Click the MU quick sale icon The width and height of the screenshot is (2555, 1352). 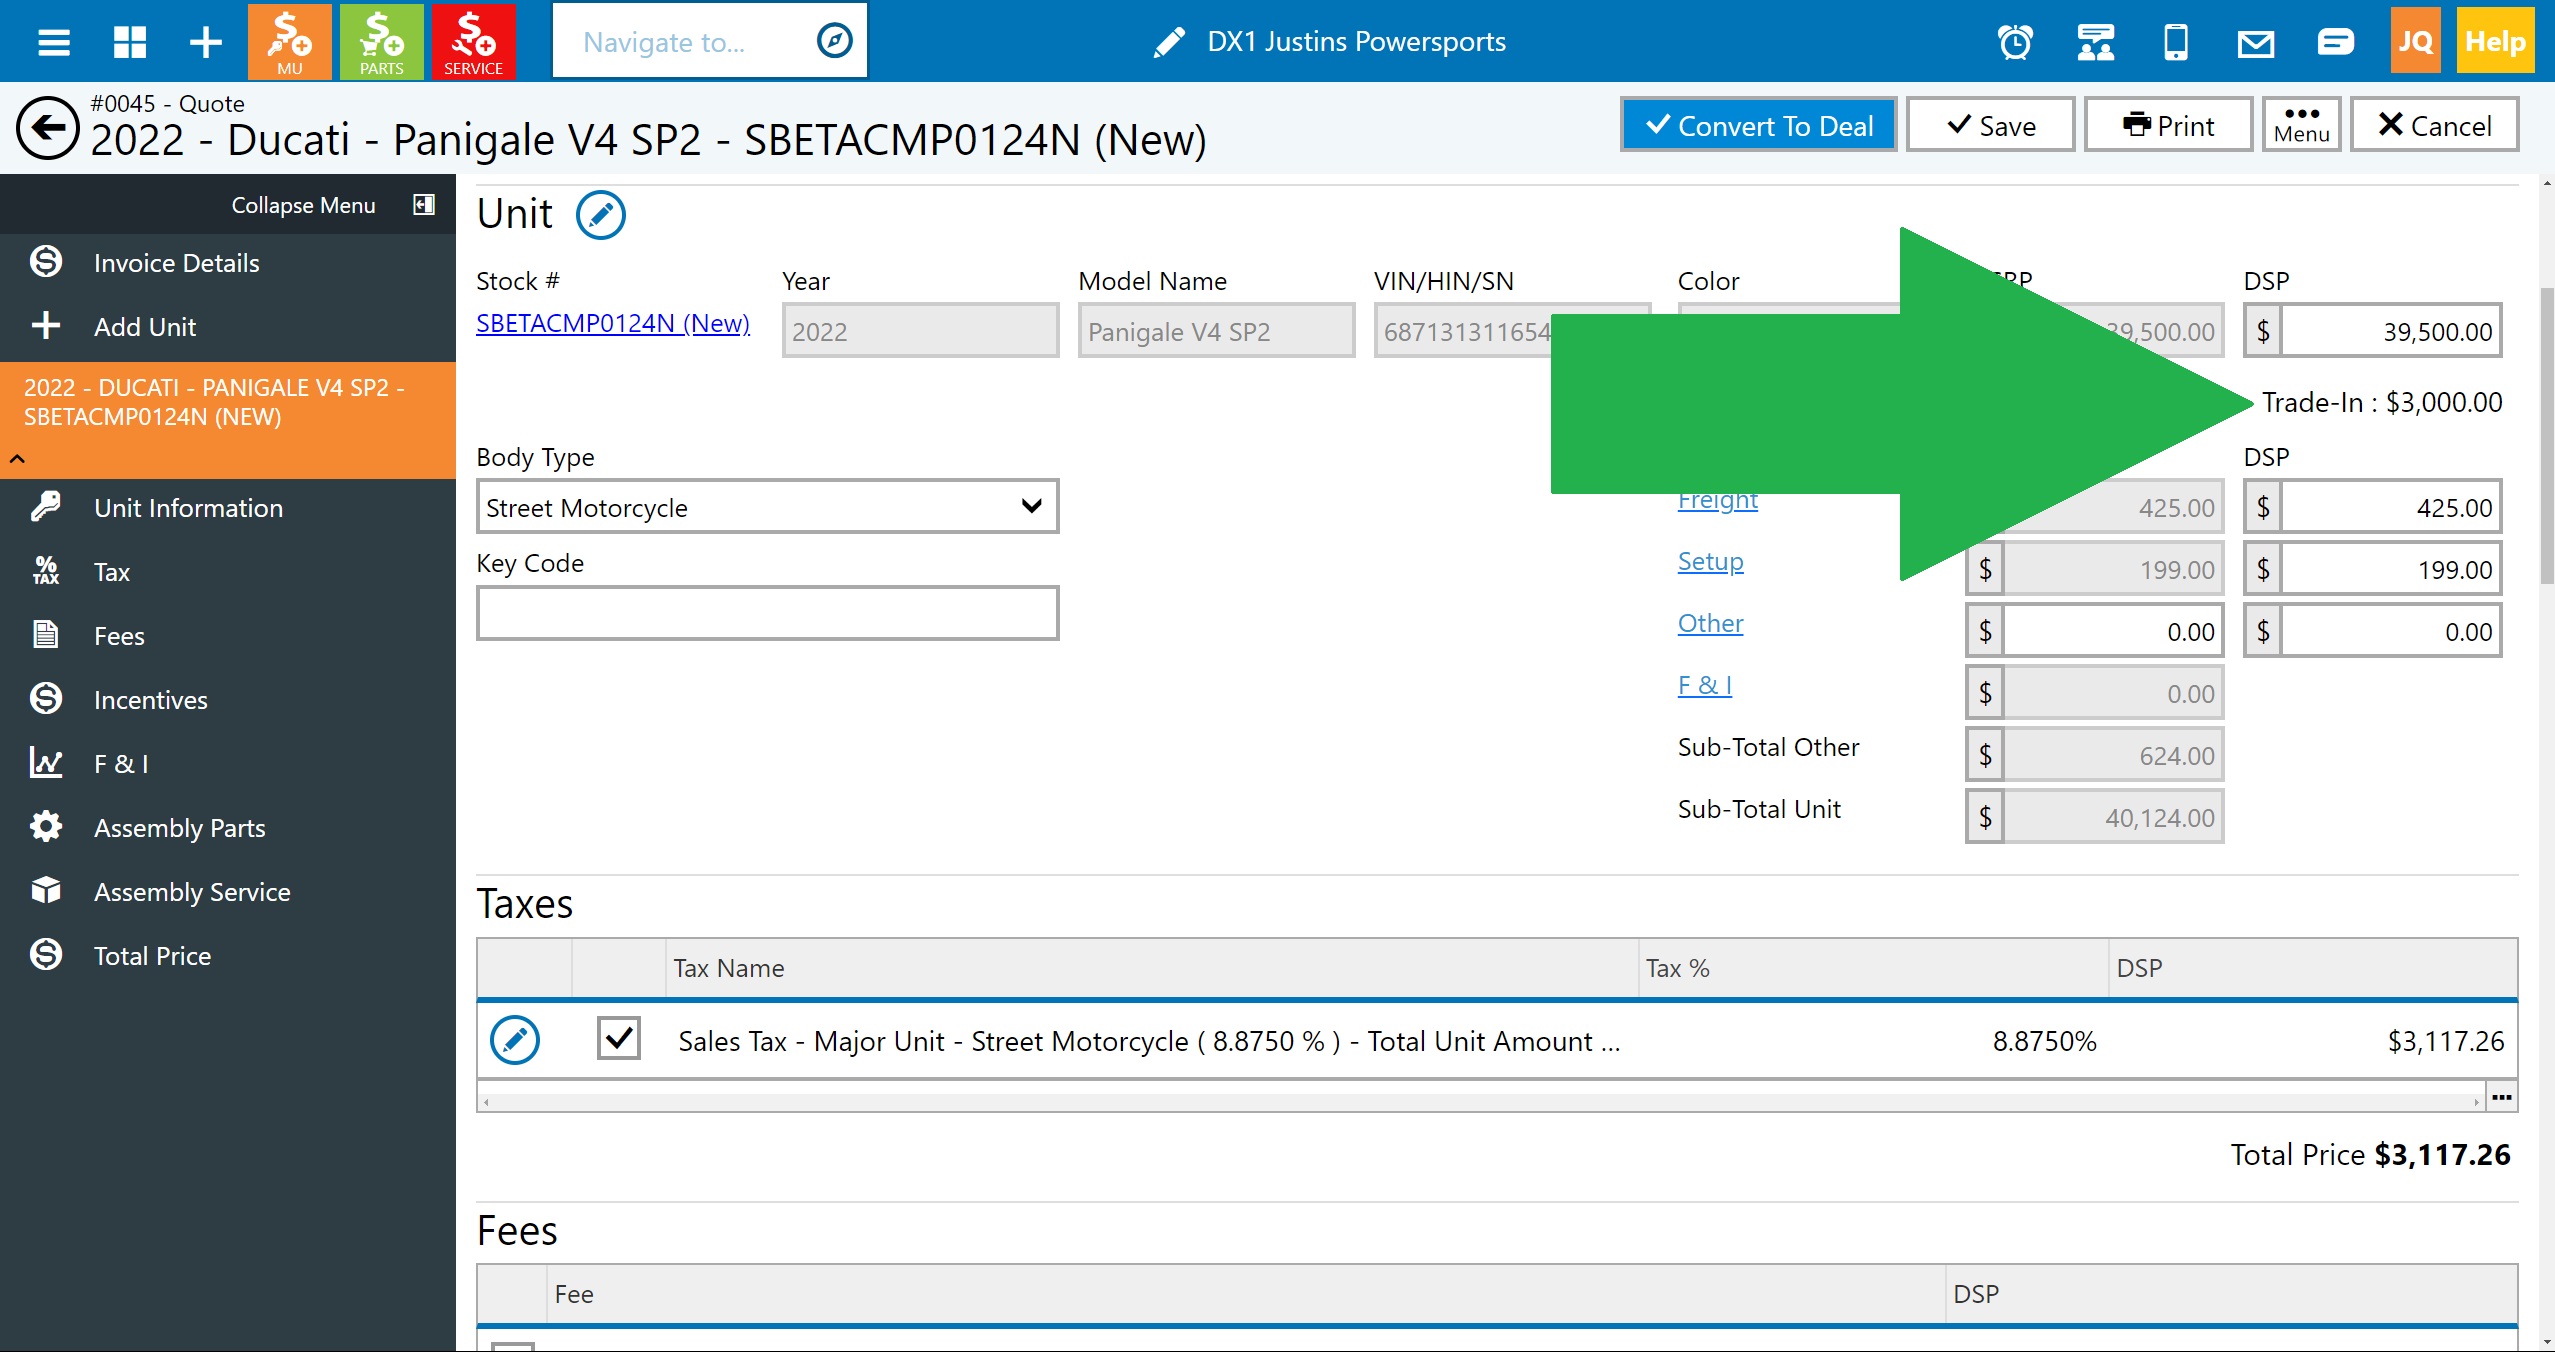click(289, 42)
